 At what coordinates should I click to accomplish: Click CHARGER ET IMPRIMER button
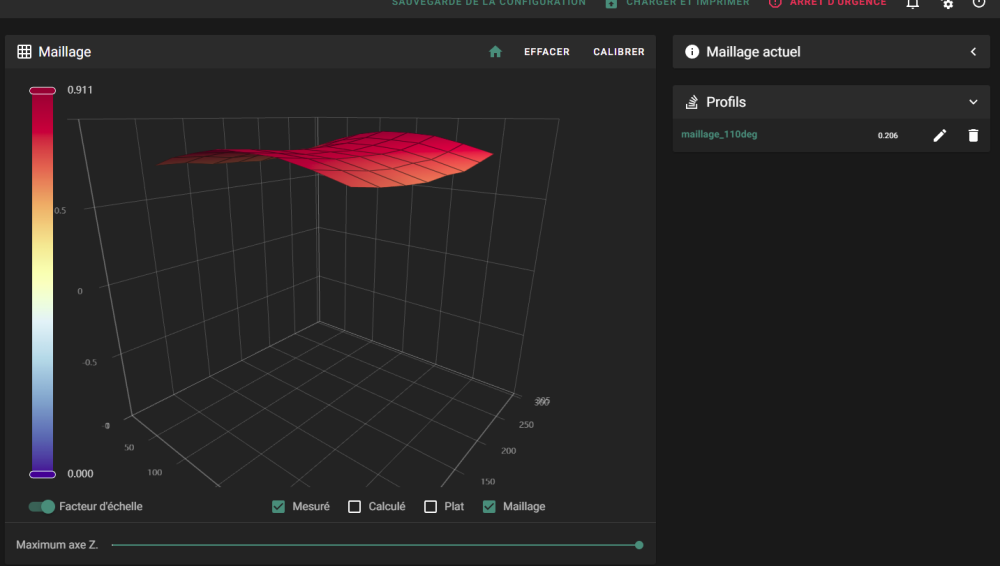[x=677, y=3]
